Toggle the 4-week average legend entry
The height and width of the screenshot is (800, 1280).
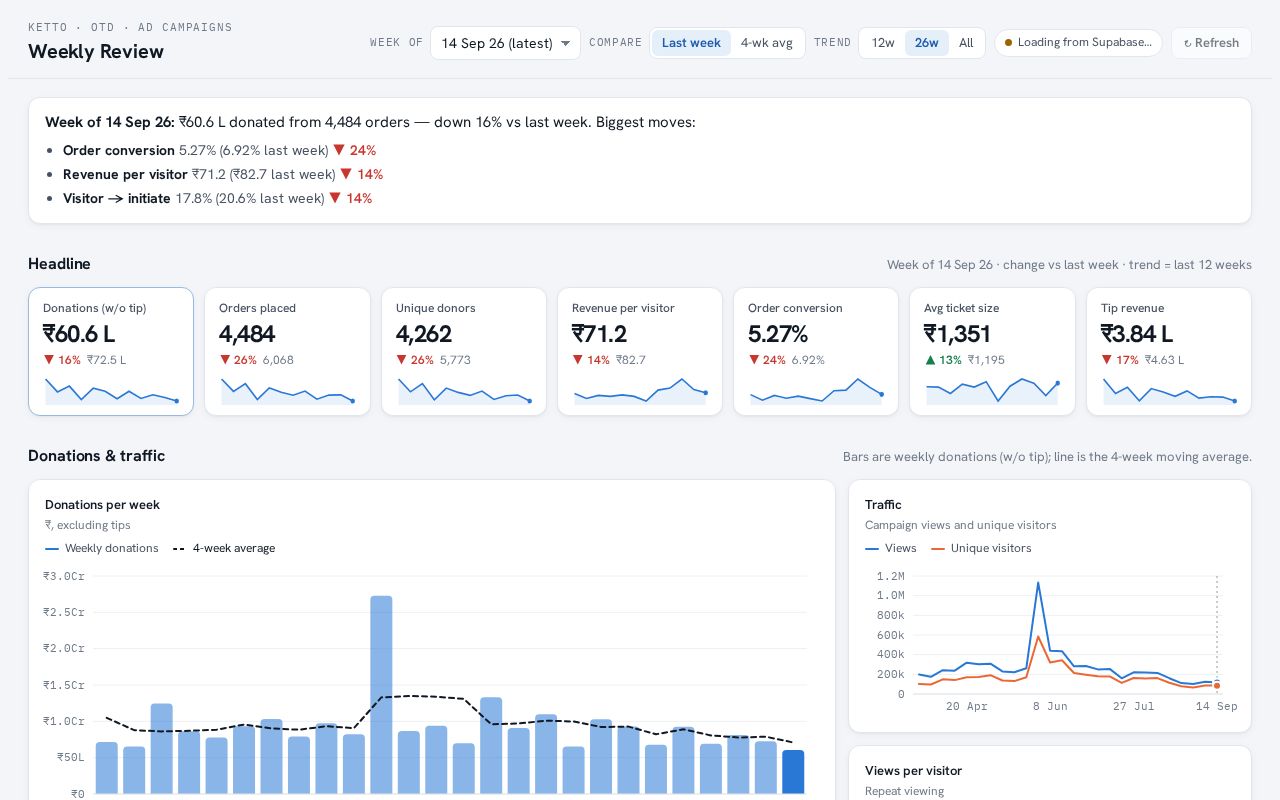(x=224, y=548)
